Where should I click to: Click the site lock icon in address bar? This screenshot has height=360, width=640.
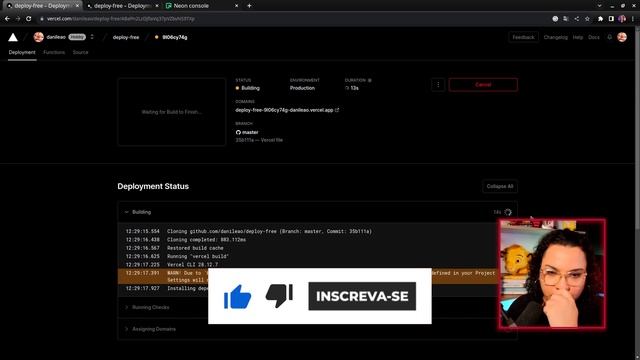click(41, 19)
